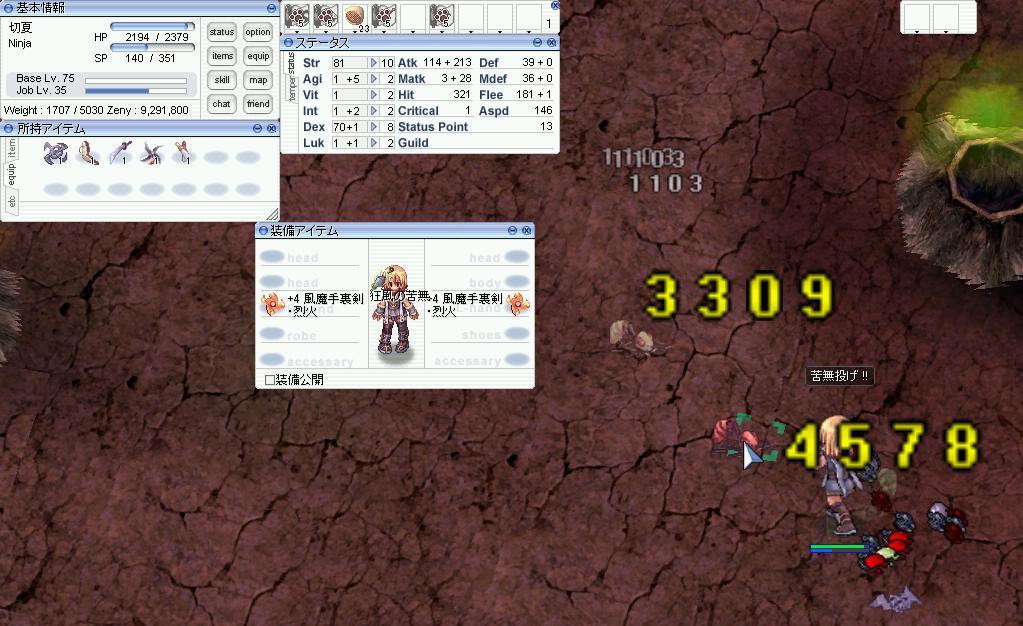
Task: Use the paw scroll right of the food item
Action: point(384,17)
